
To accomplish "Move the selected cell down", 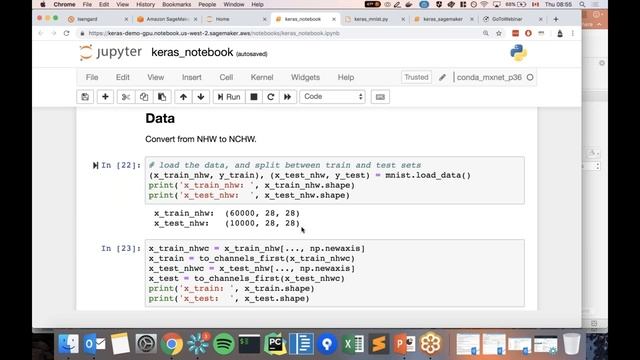I will pos(201,97).
